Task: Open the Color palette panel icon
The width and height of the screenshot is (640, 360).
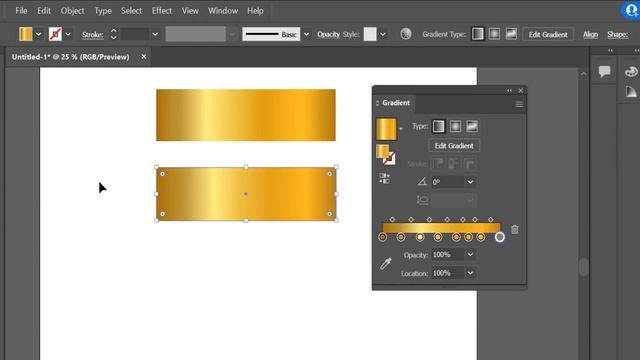Action: coord(631,71)
